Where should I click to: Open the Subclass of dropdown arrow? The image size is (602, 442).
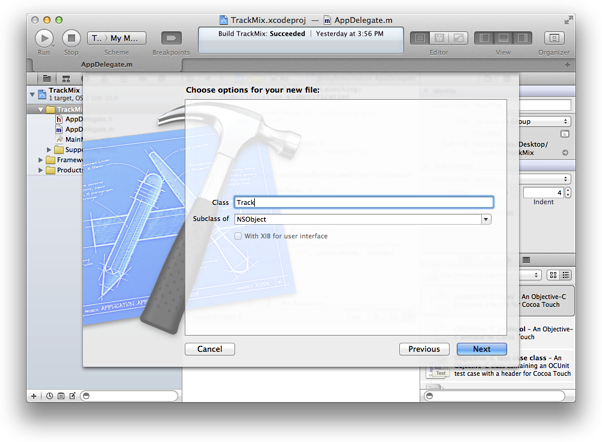tap(486, 219)
